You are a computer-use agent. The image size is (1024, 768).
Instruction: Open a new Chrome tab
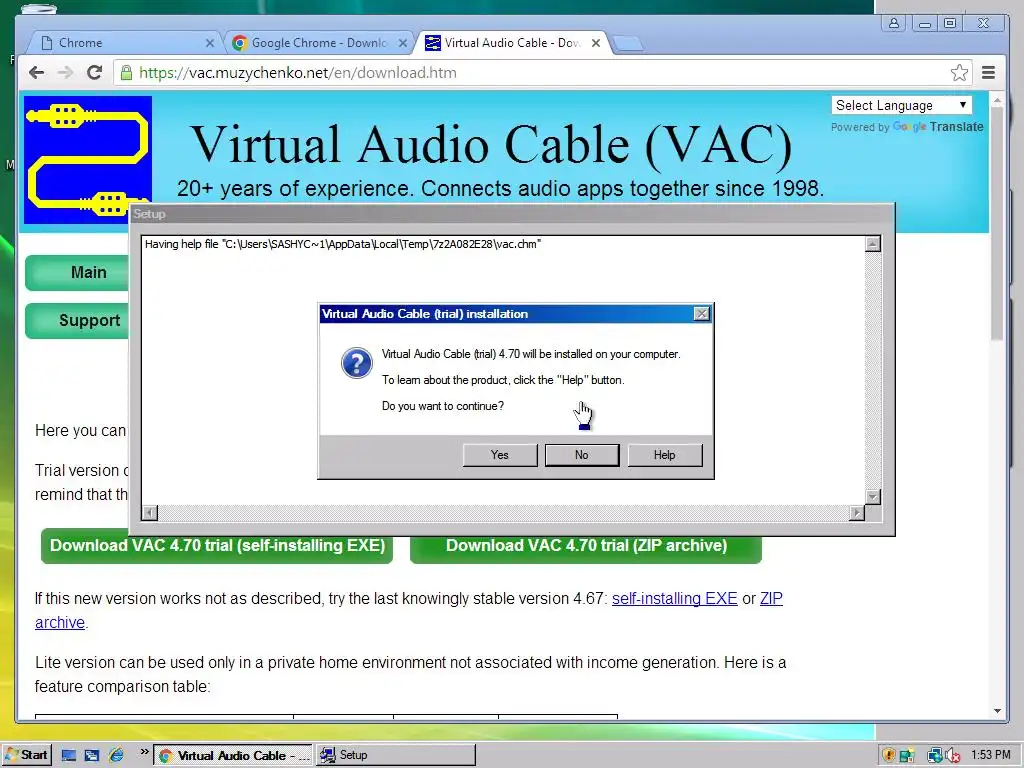pos(629,44)
